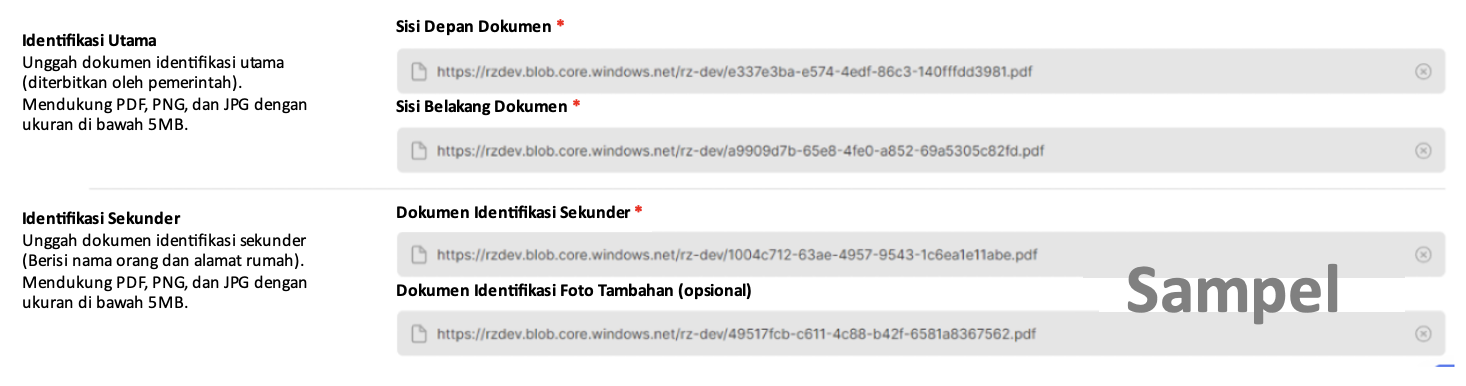Select the 1004c712 PDF URL field
1466x386 pixels.
pos(920,255)
